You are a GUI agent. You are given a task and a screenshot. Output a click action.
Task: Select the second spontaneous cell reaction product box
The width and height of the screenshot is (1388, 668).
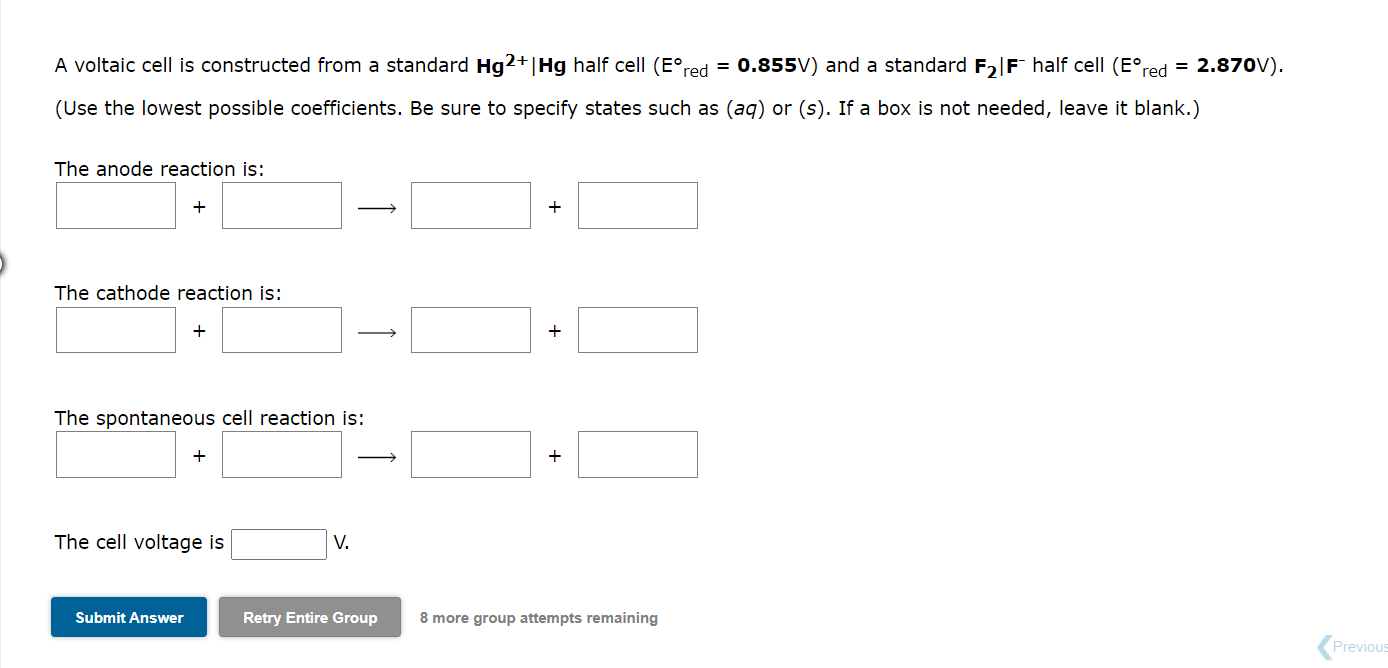click(x=638, y=455)
